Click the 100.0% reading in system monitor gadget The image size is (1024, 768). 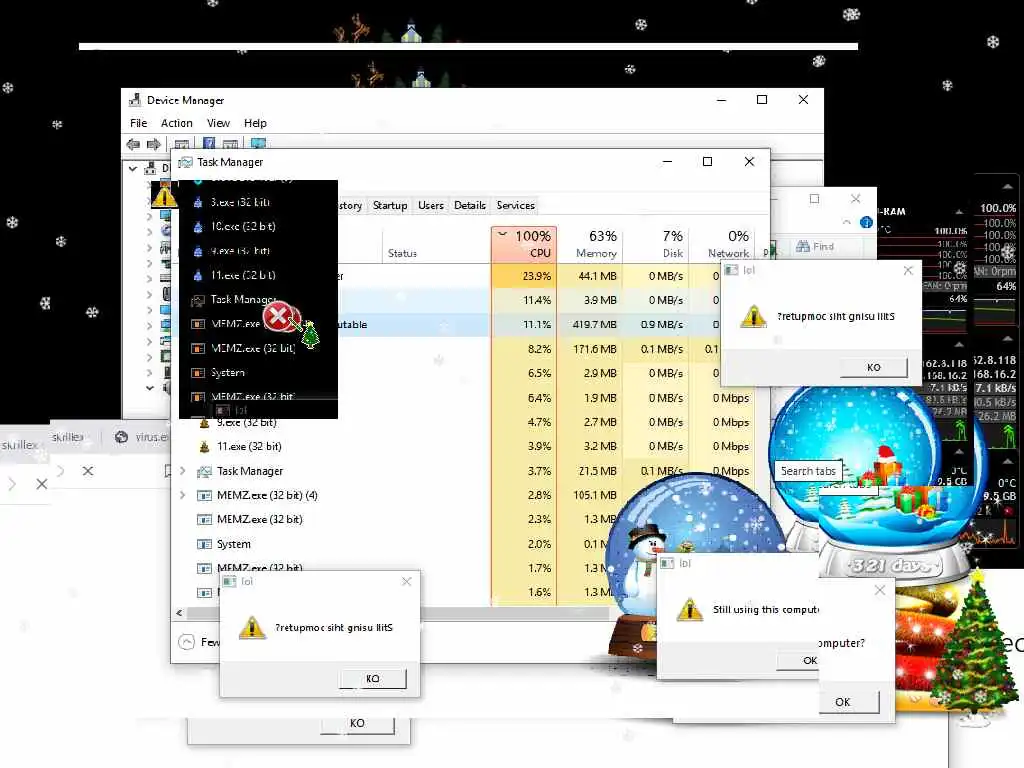(998, 208)
